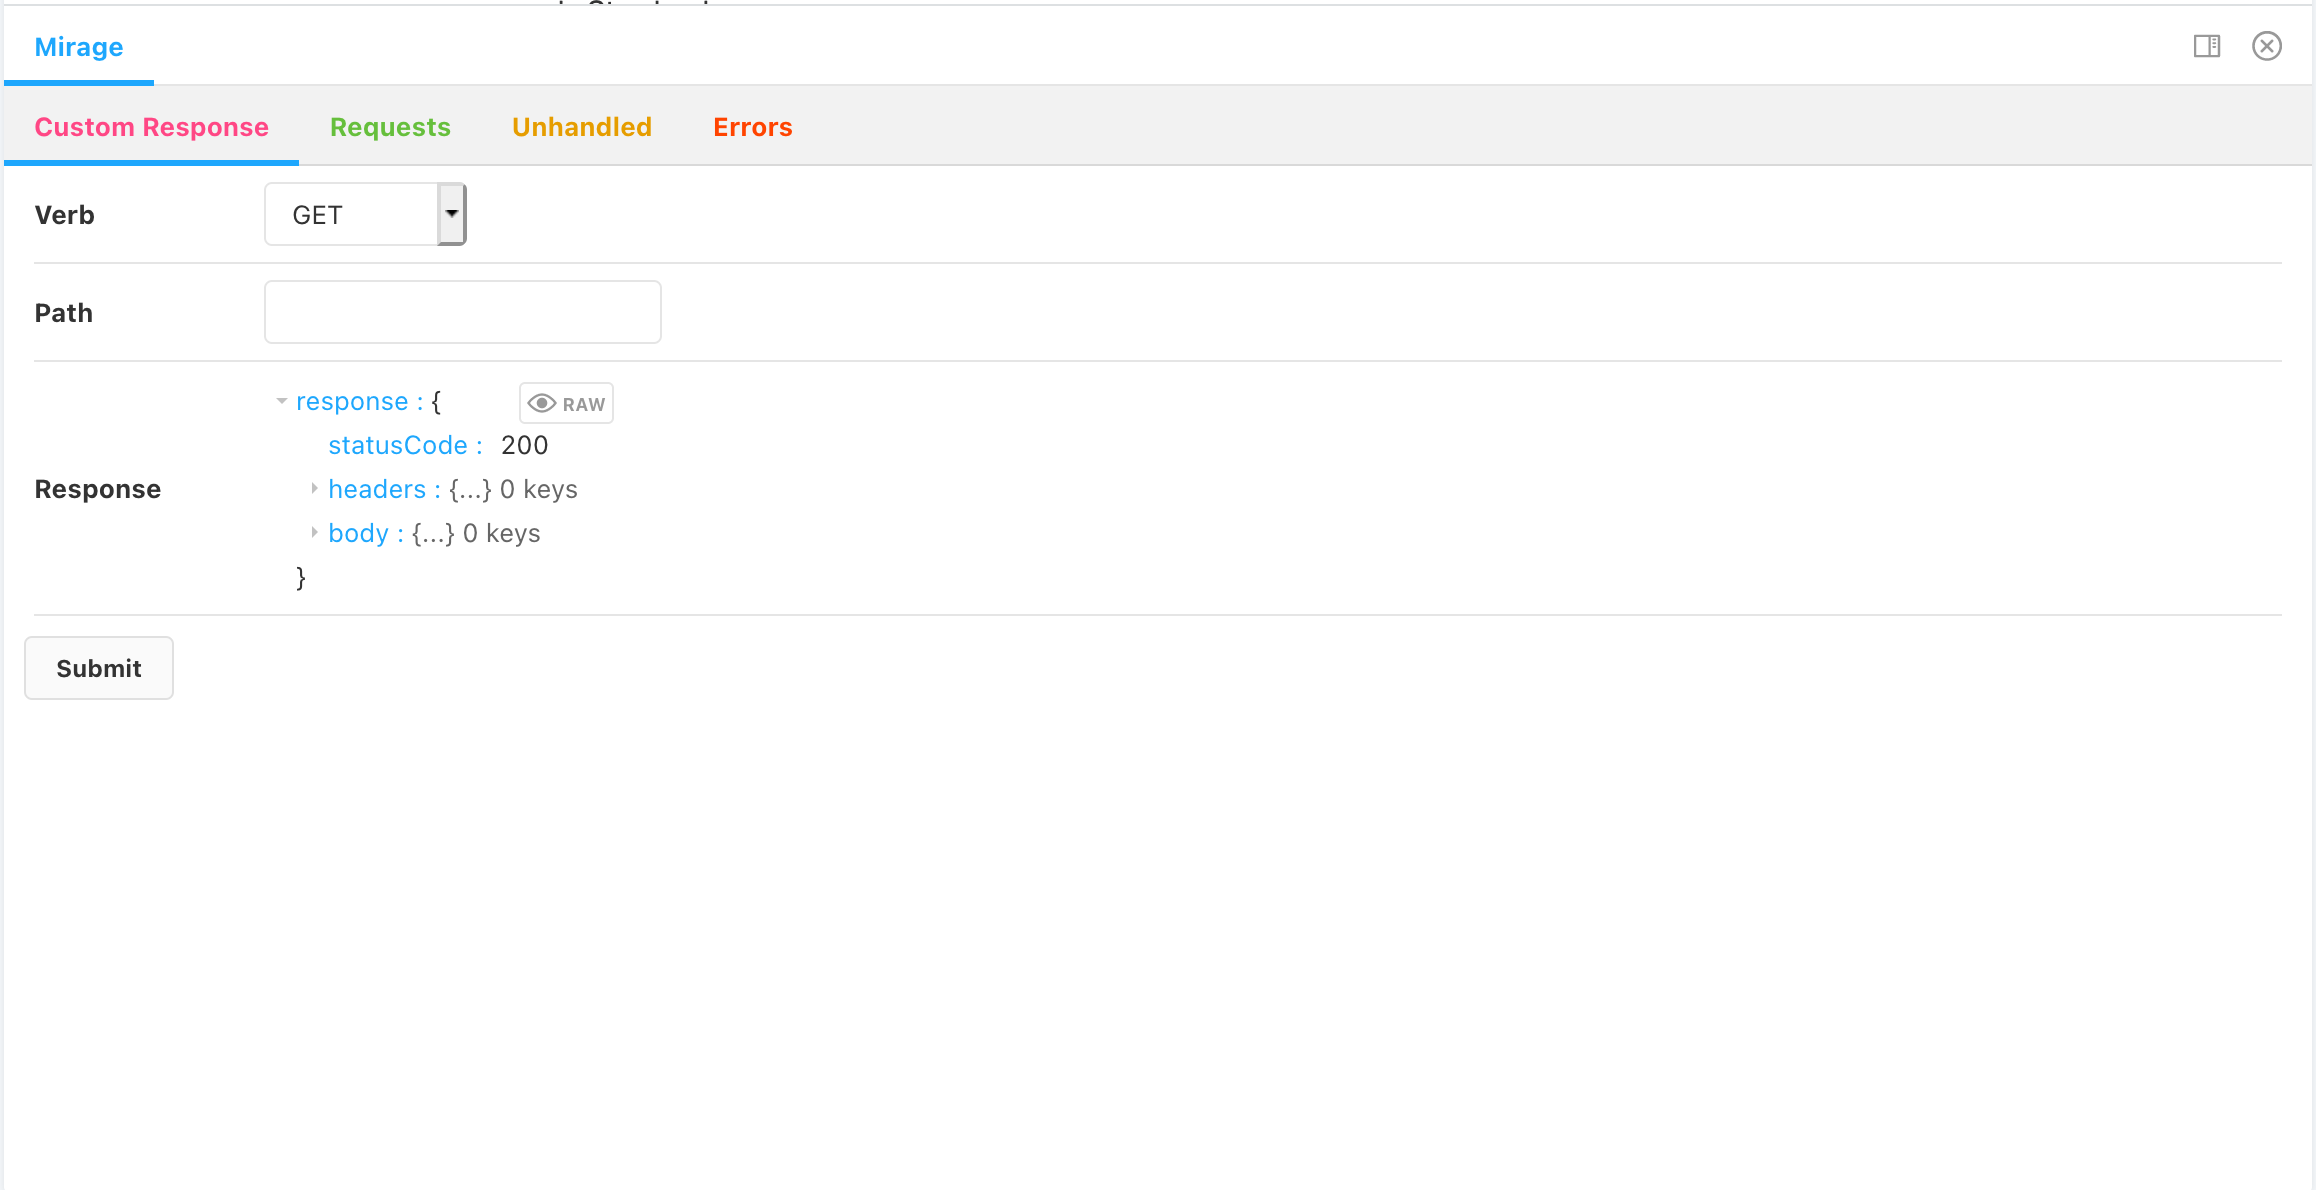
Task: Click the body key name
Action: click(x=358, y=533)
